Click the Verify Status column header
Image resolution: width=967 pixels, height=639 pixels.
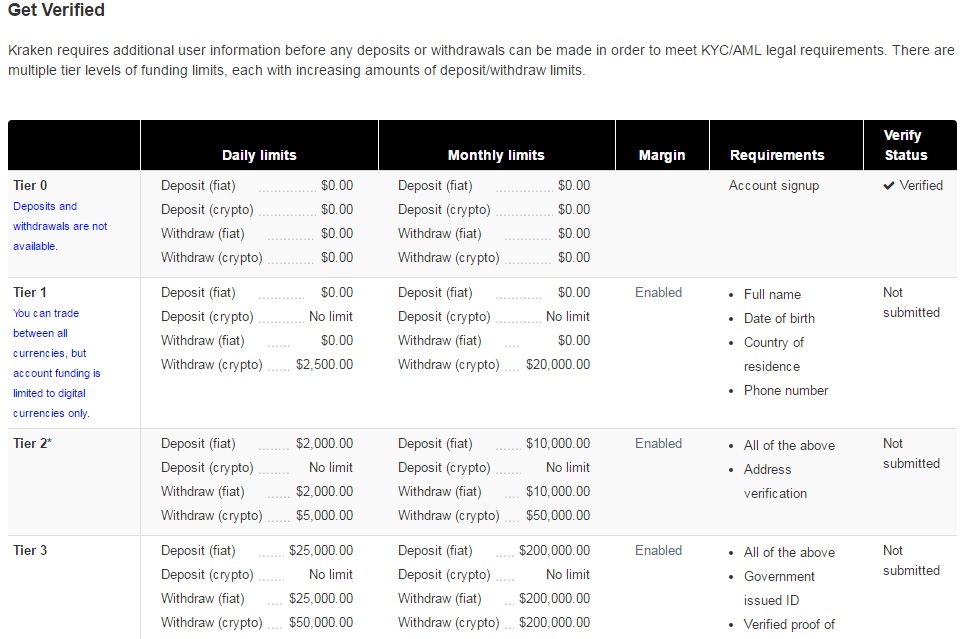[905, 145]
